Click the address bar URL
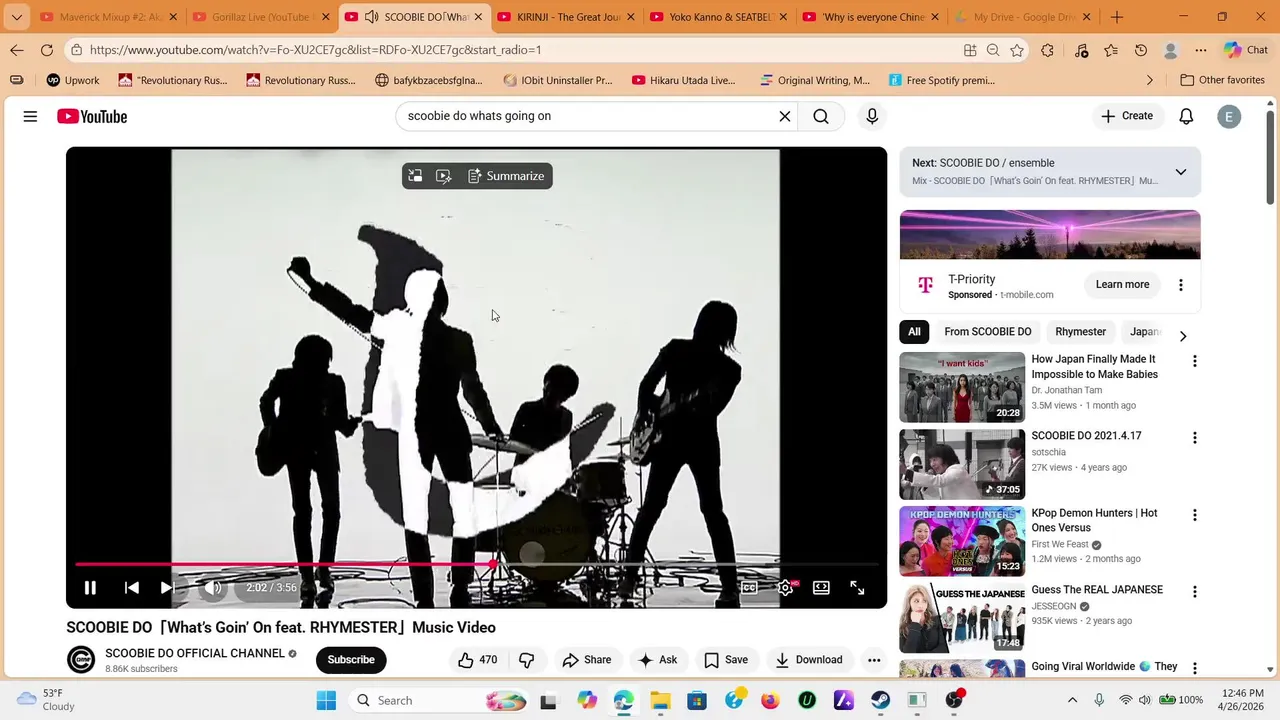Screen dimensions: 1280x720 [315, 50]
